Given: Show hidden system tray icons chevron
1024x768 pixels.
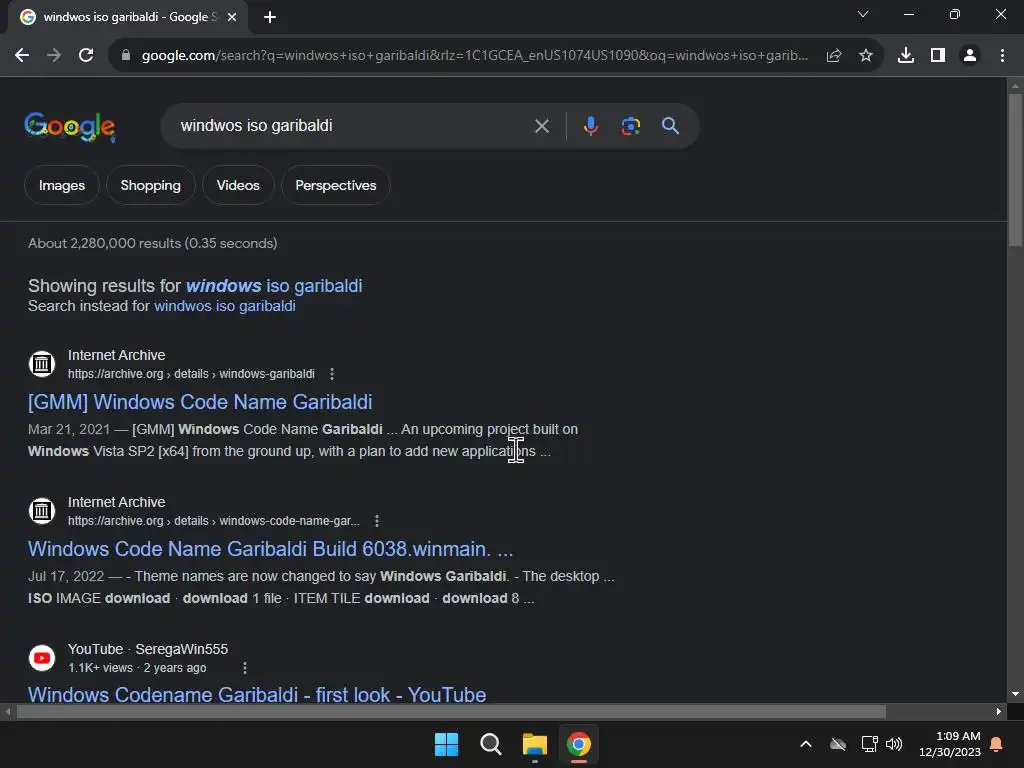Looking at the screenshot, I should click(x=806, y=744).
